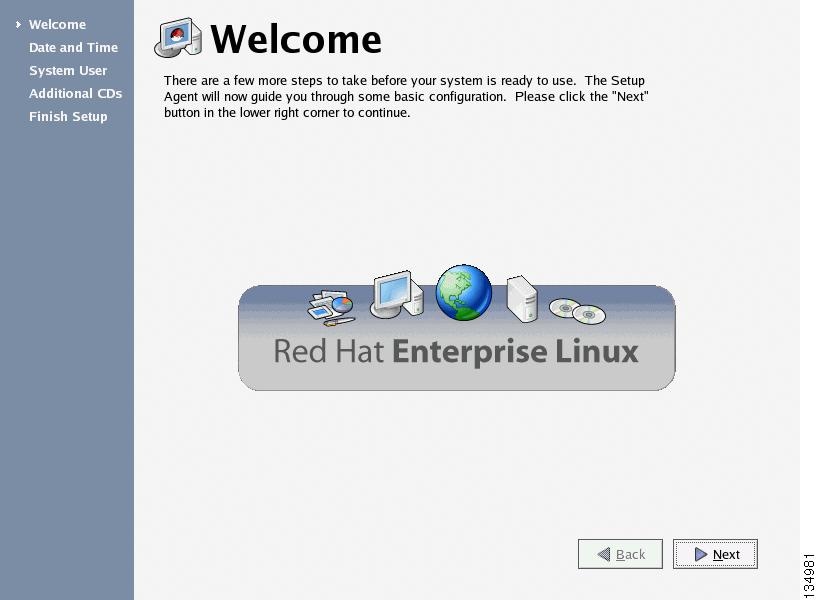Click the Red Hat Enterprise Linux logo text
The width and height of the screenshot is (817, 600).
tap(456, 351)
